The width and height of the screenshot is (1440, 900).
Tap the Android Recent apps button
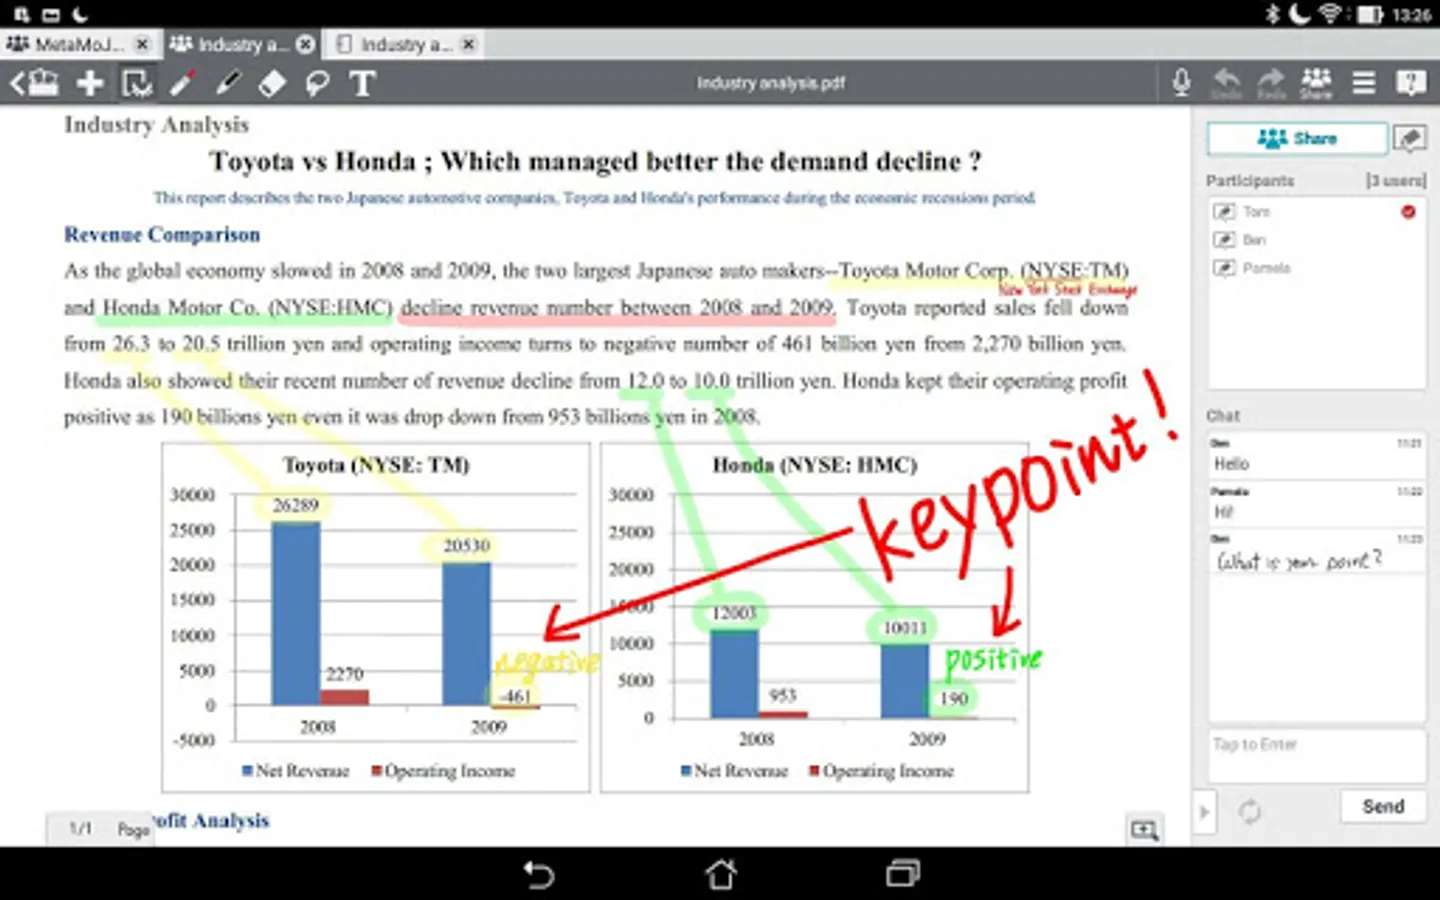(902, 874)
